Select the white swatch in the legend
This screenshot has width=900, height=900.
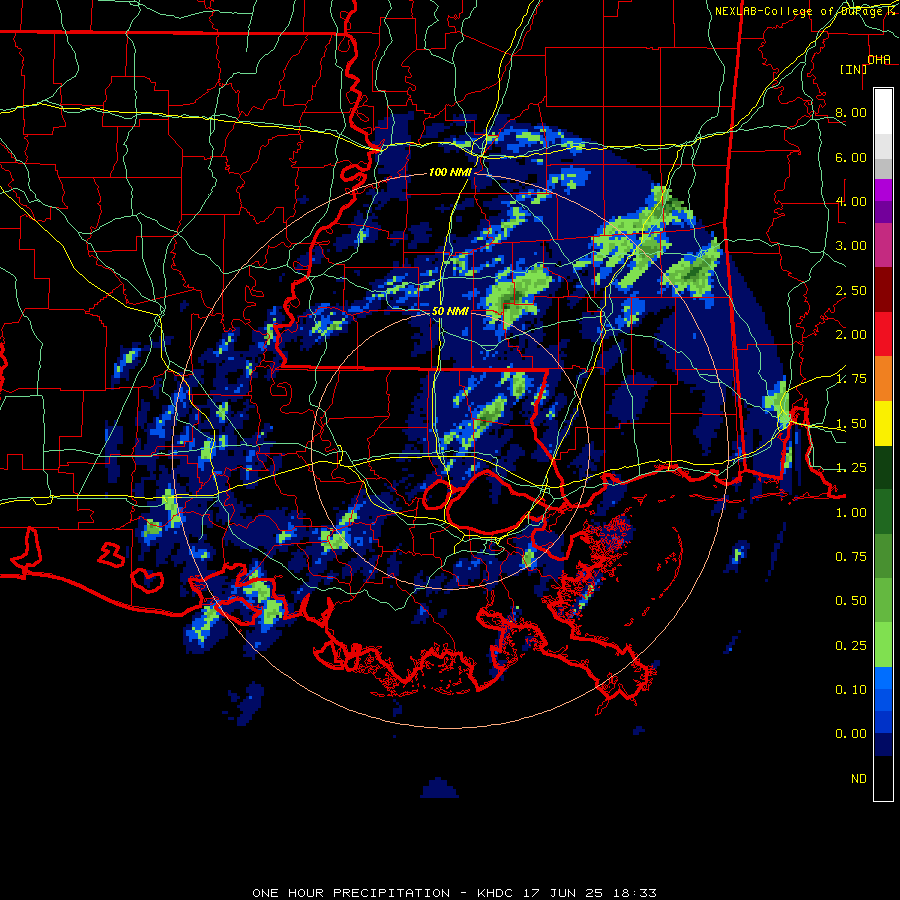tap(883, 112)
